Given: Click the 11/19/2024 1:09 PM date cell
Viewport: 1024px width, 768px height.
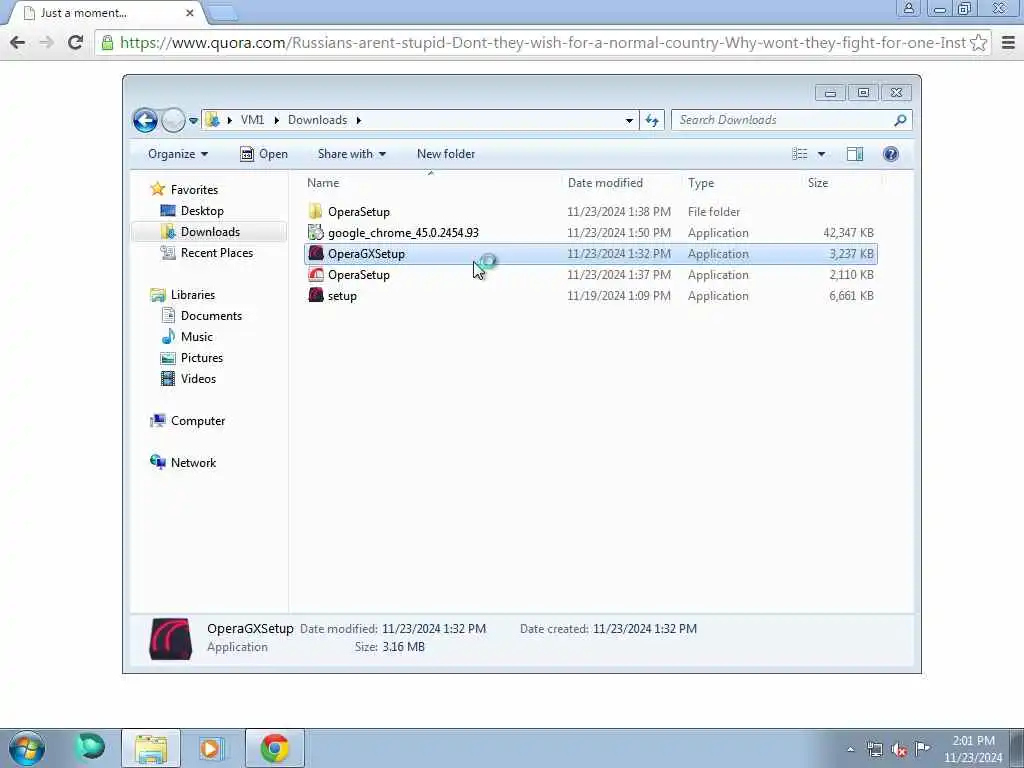Looking at the screenshot, I should [x=618, y=296].
